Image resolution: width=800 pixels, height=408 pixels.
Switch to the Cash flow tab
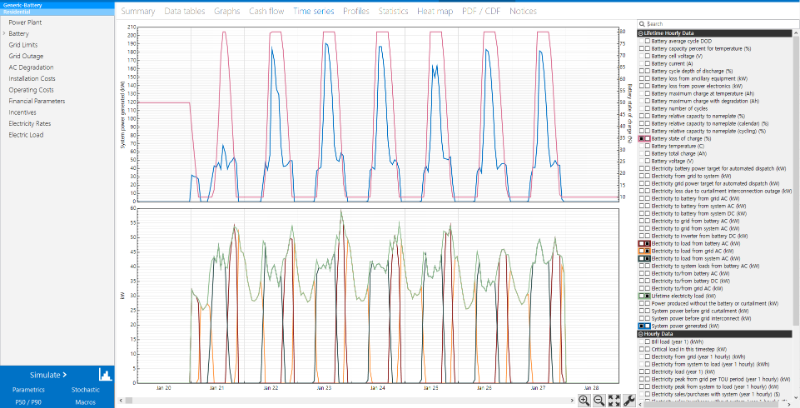tap(265, 10)
